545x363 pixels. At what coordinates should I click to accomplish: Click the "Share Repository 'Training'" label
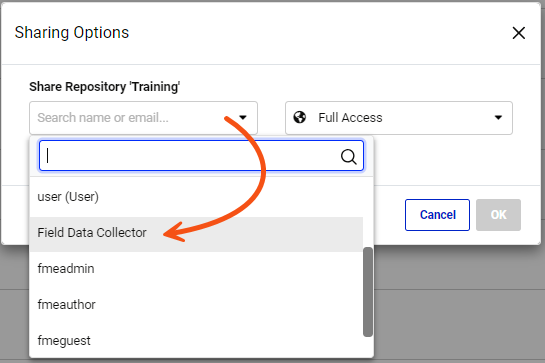point(104,87)
